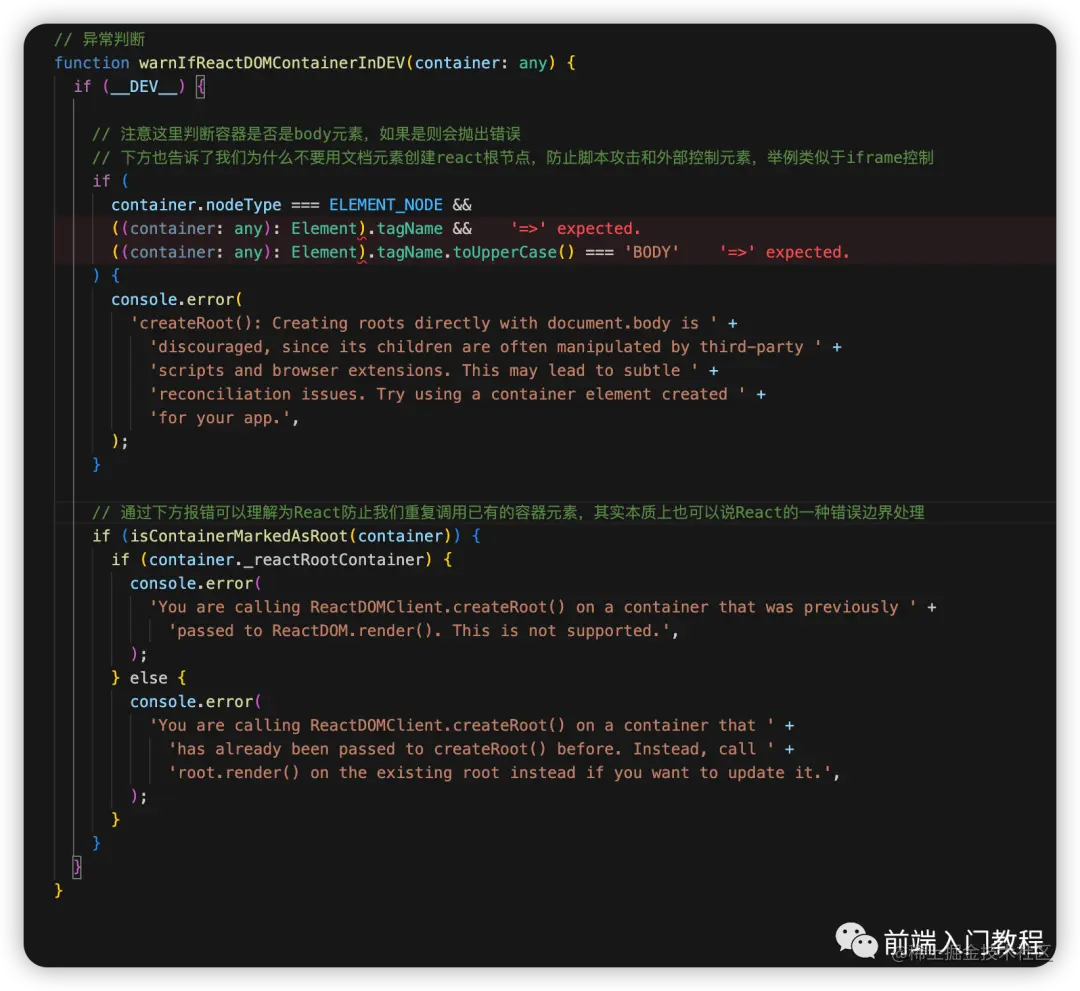Click console.error( inside the else block
The image size is (1080, 991).
coord(196,702)
